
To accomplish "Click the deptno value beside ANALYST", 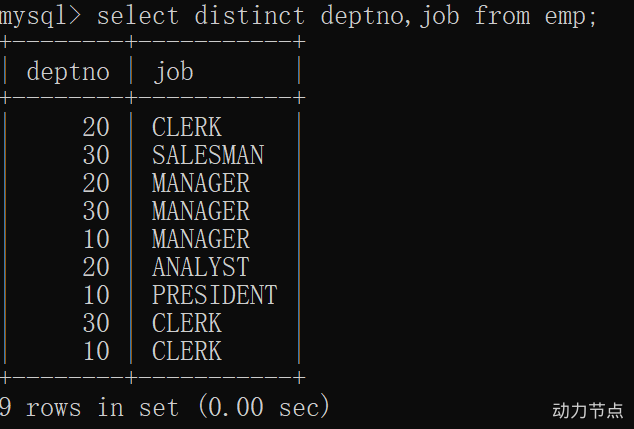I will point(96,267).
